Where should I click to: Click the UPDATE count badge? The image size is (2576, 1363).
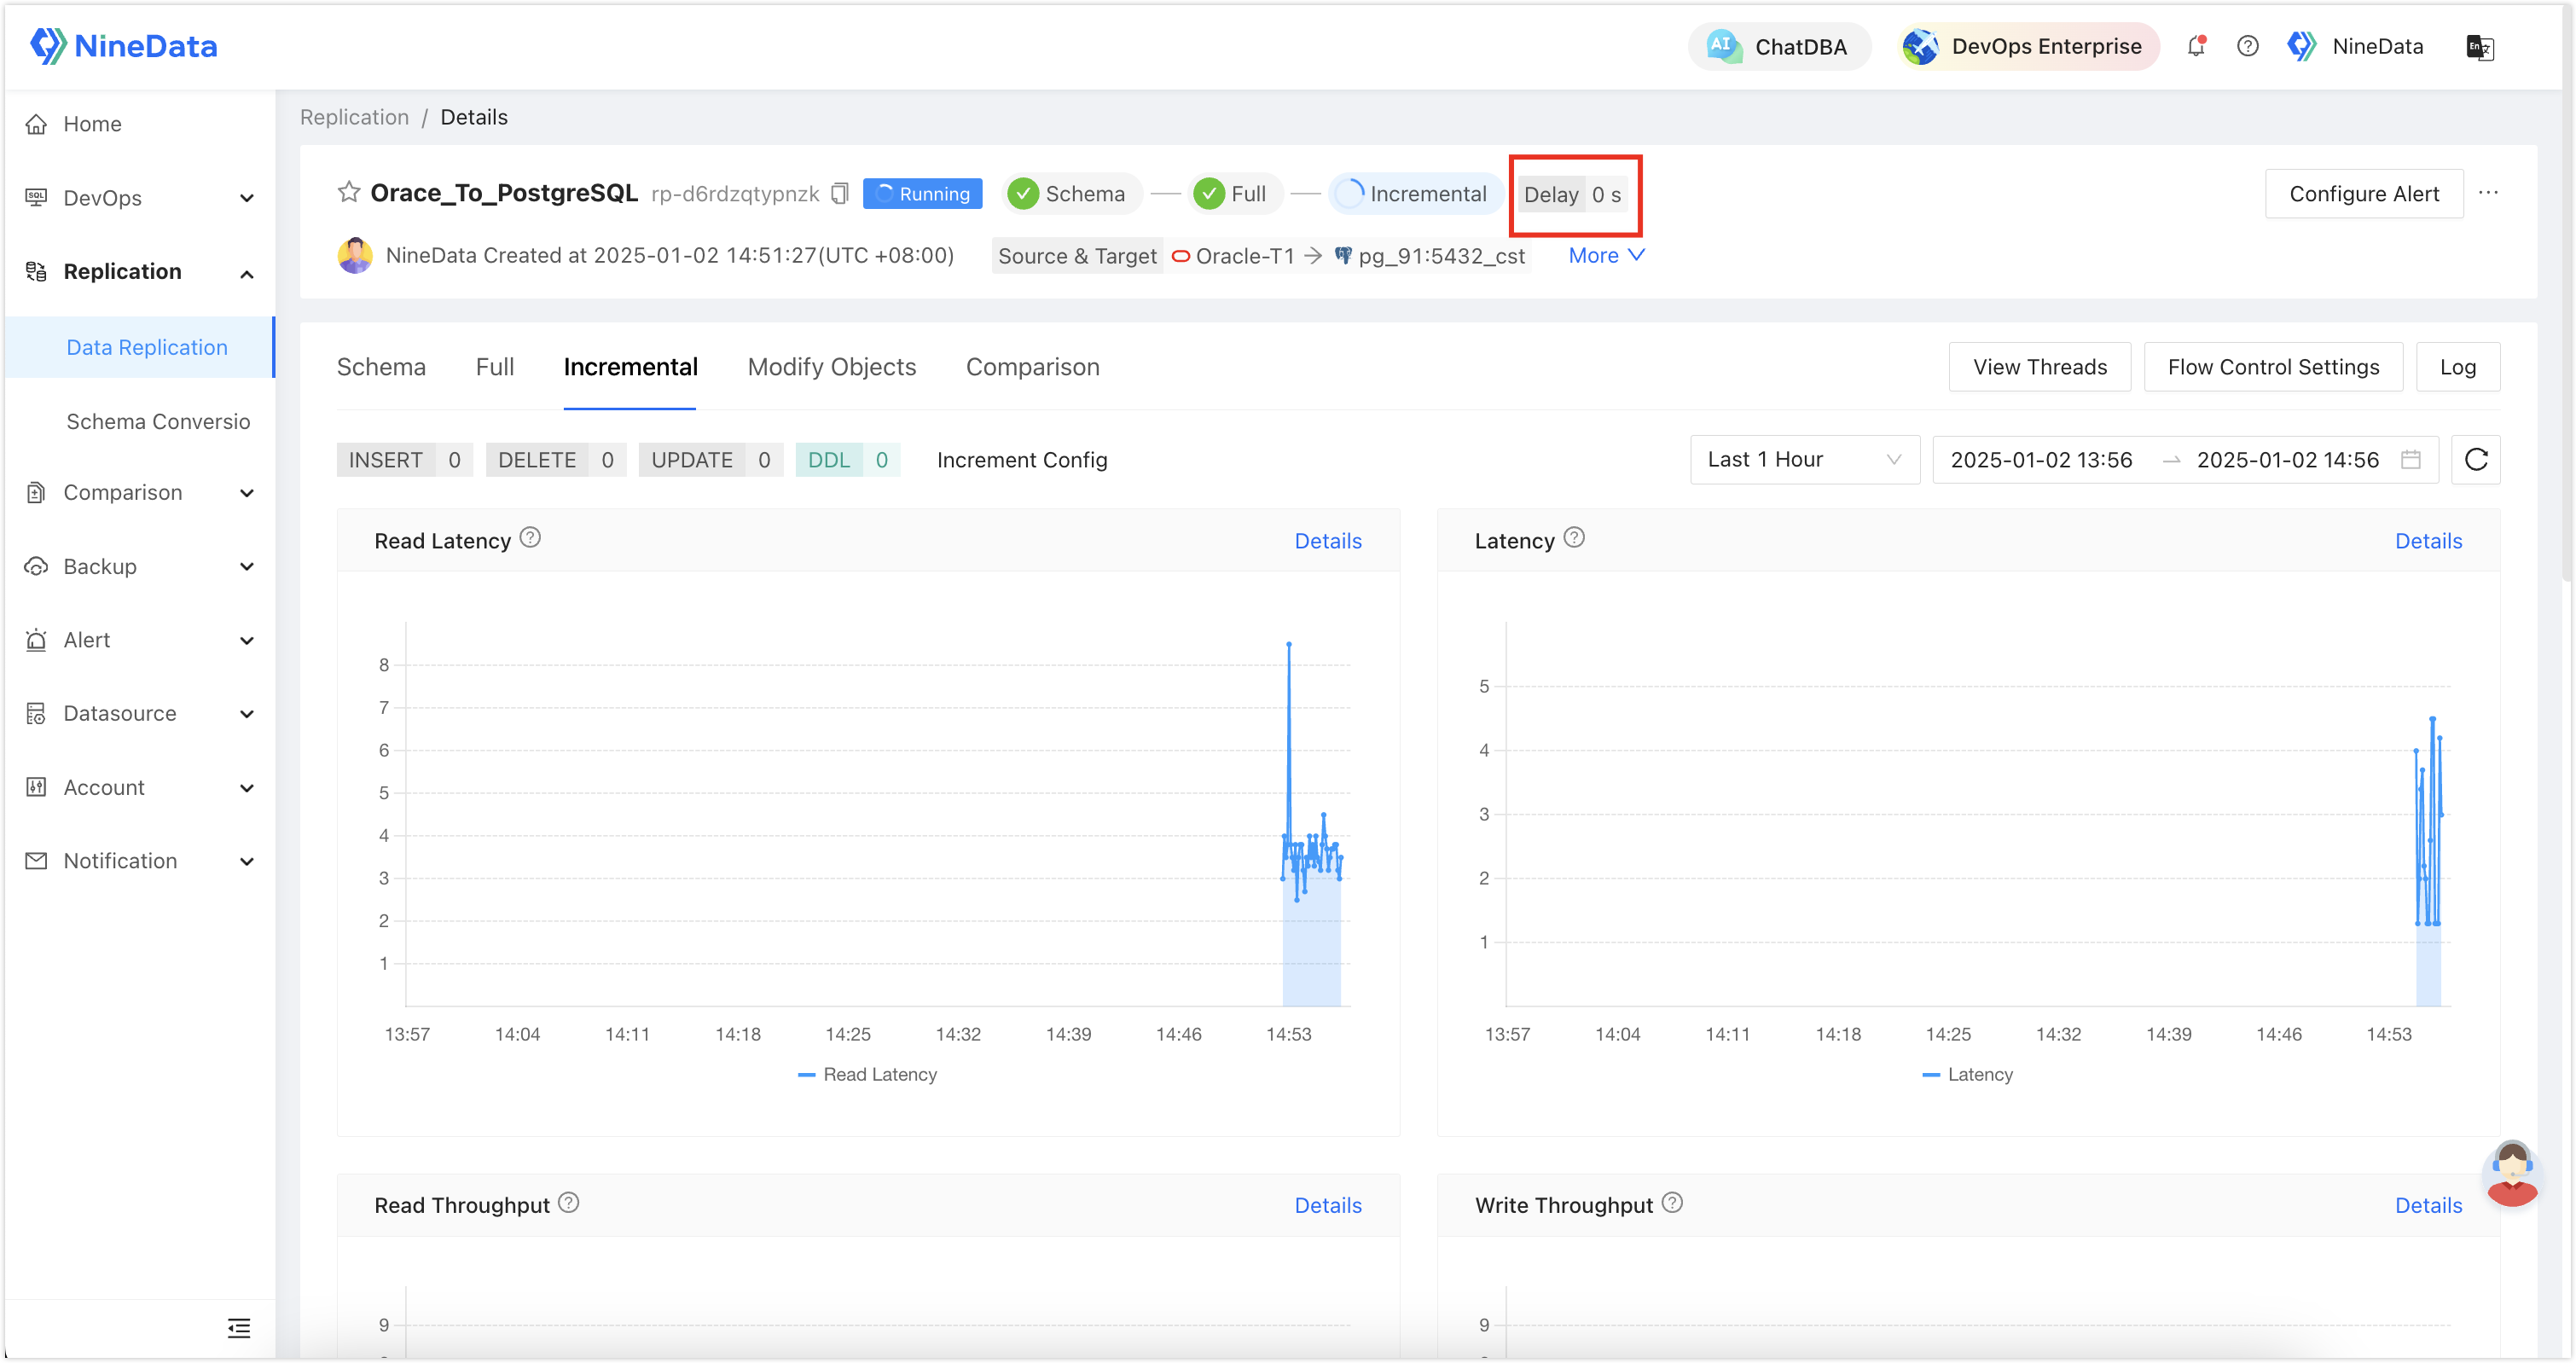tap(711, 460)
